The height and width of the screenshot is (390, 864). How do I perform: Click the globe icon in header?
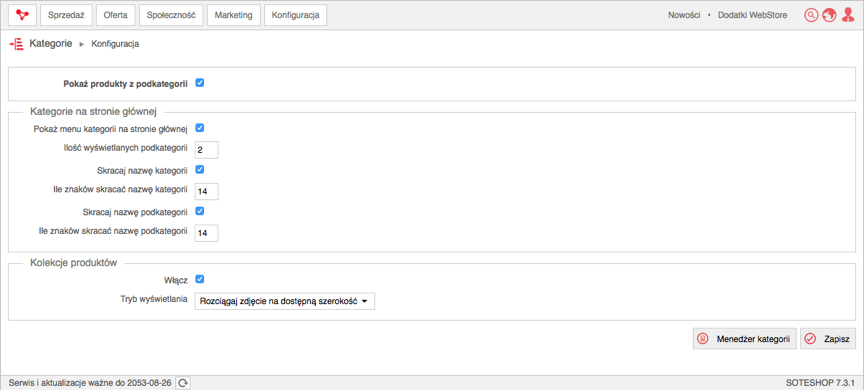click(829, 15)
